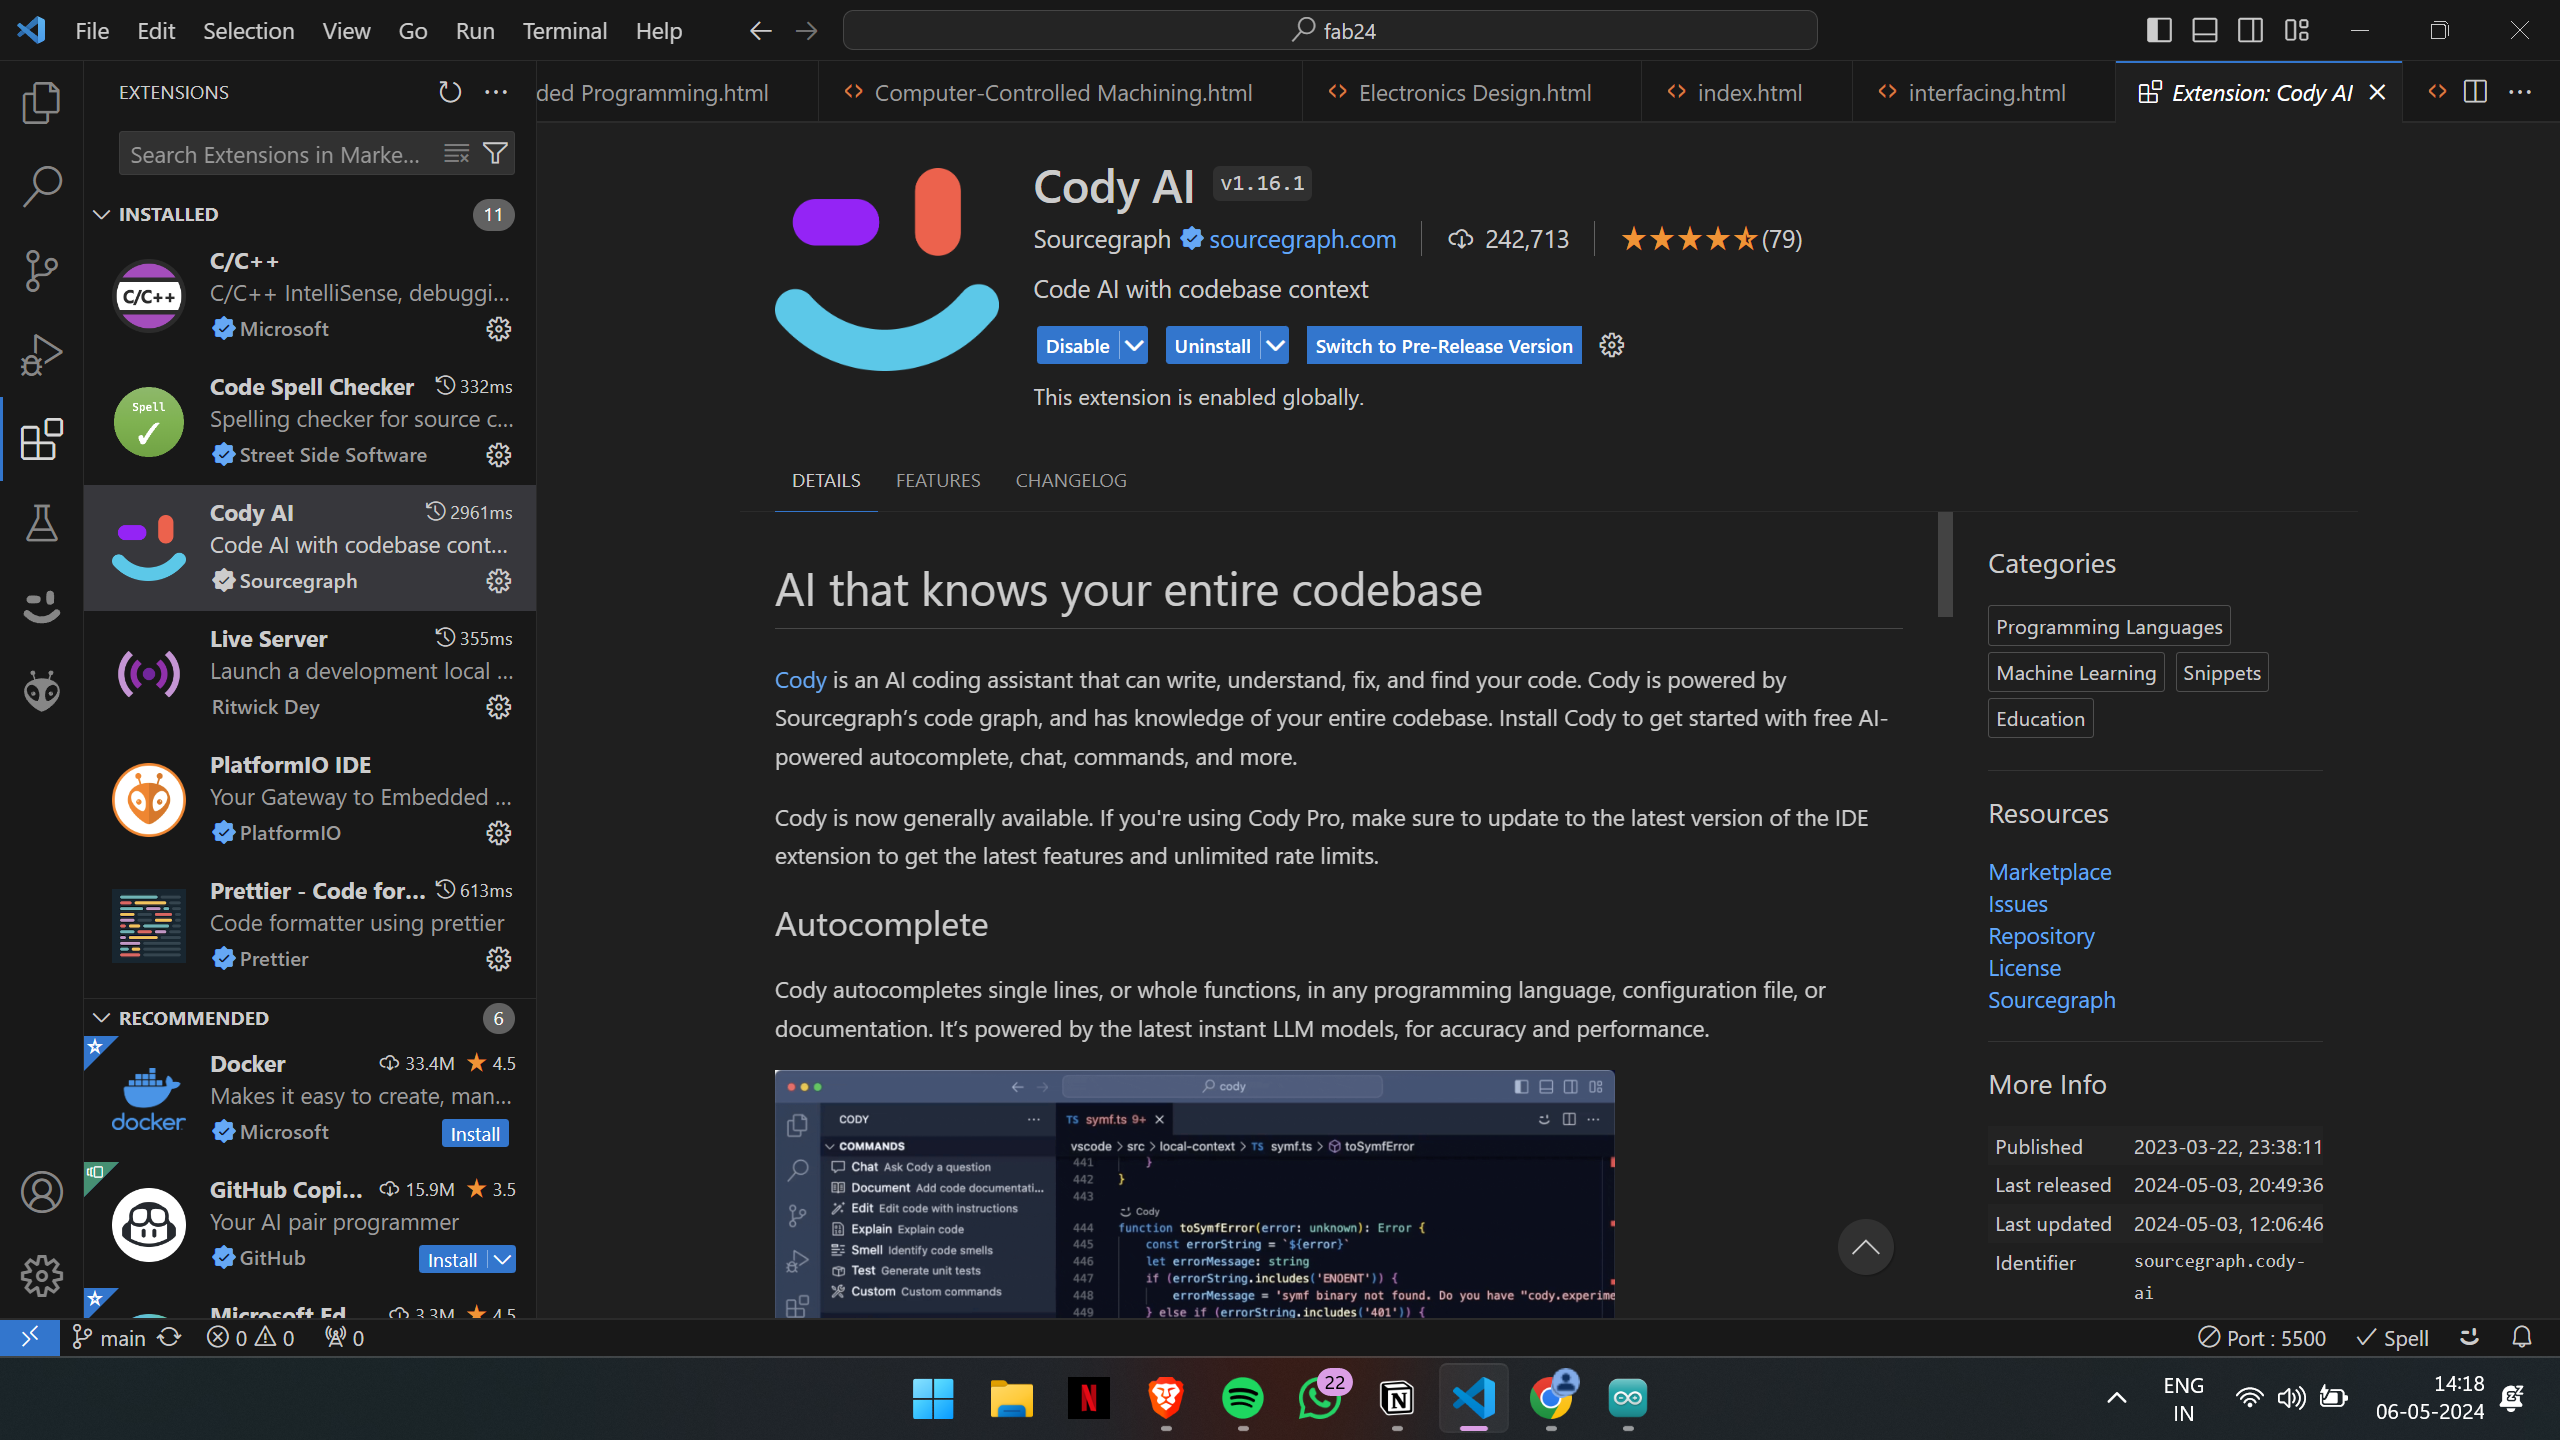Open Spotify from the taskbar
2560x1440 pixels.
(x=1242, y=1397)
